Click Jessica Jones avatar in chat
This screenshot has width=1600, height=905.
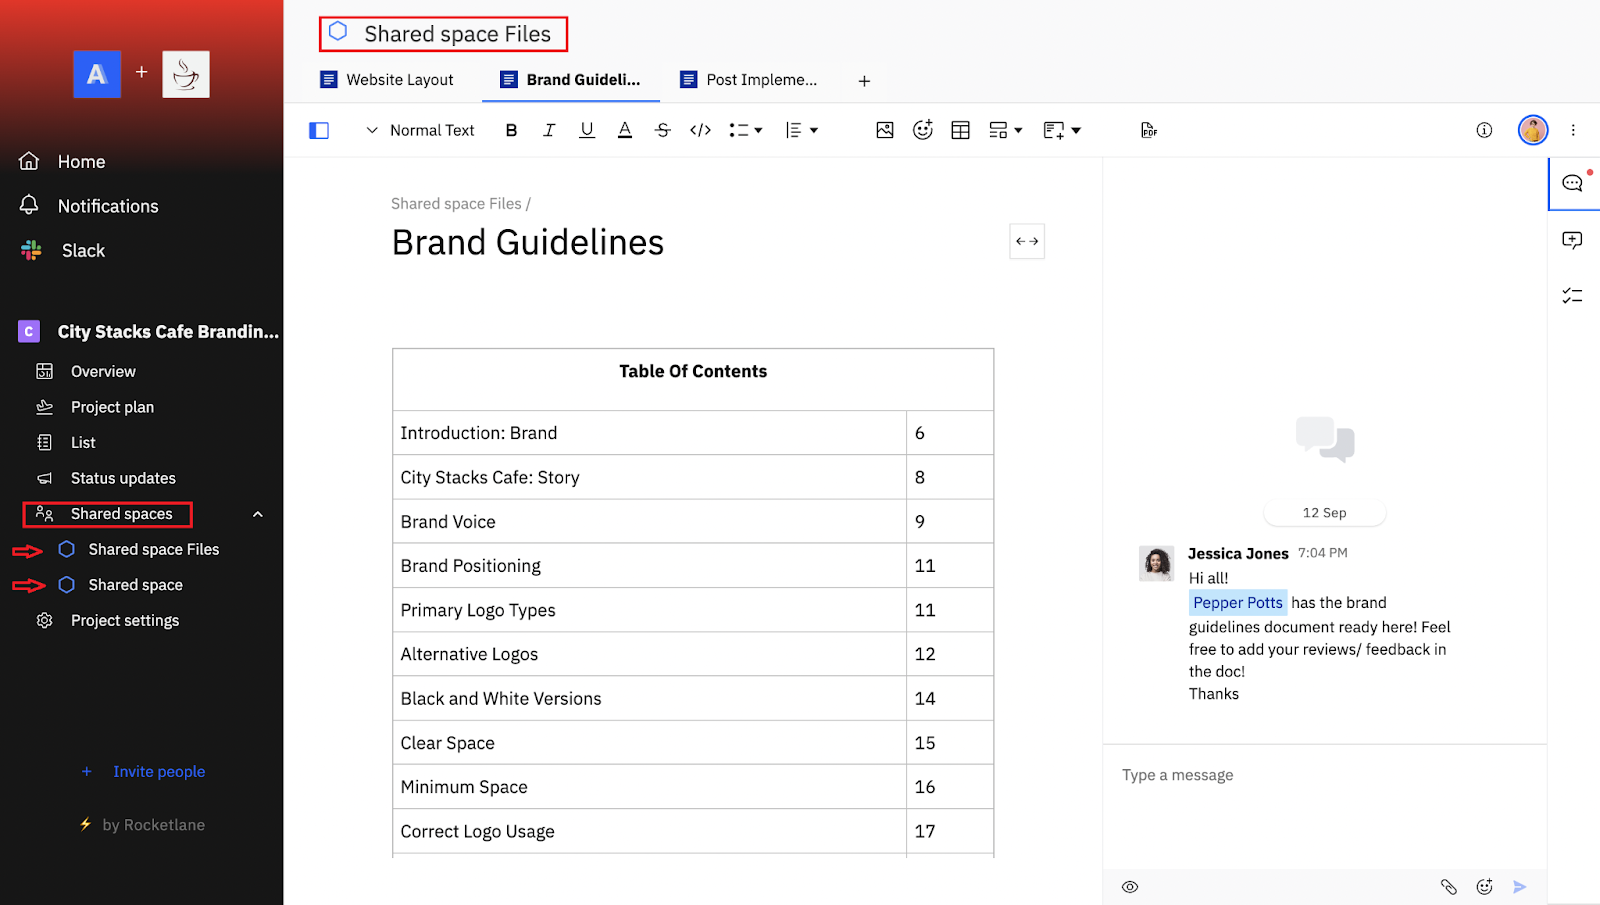[1157, 564]
